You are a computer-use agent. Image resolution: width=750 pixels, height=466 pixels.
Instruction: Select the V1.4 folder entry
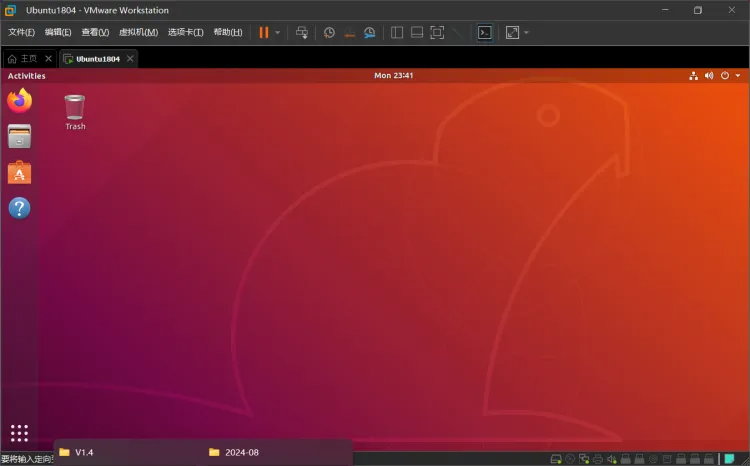77,452
